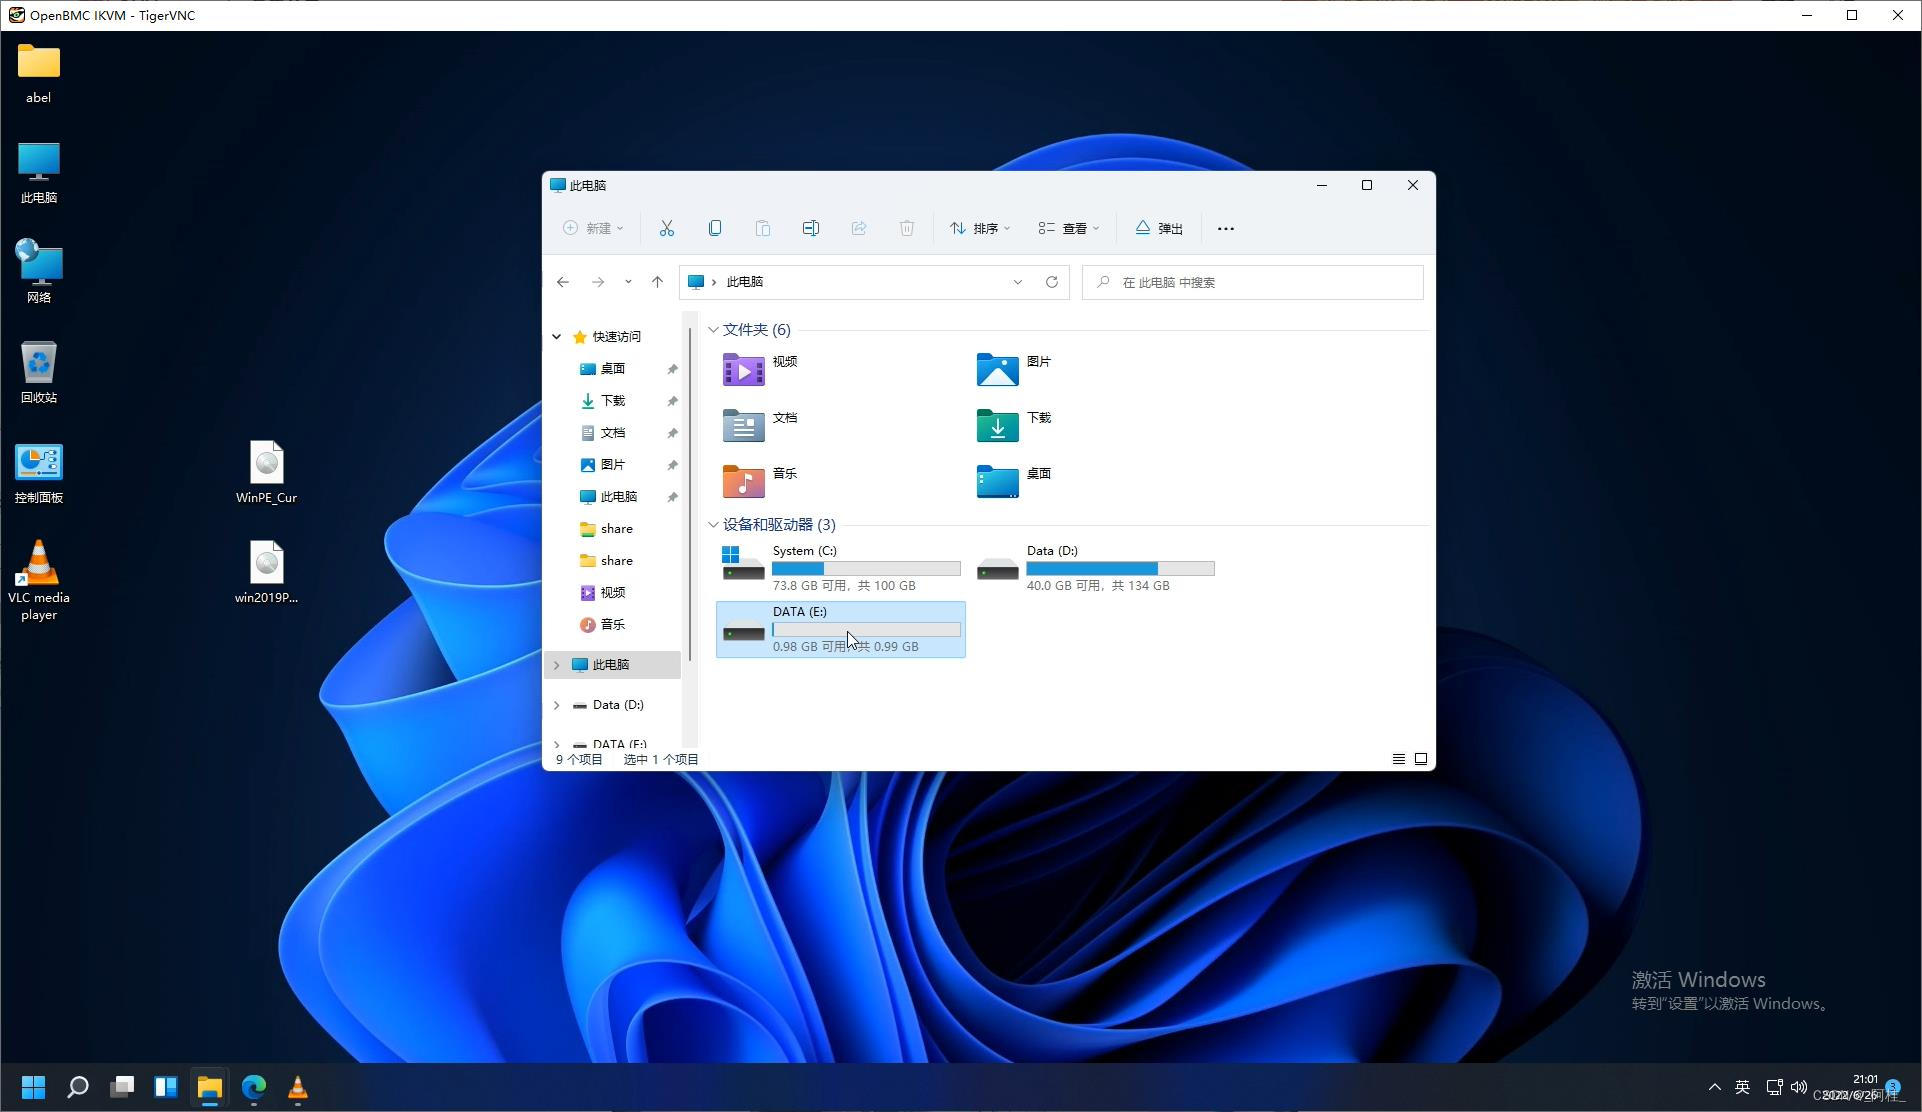The height and width of the screenshot is (1112, 1922).
Task: Click the Copy icon in toolbar
Action: coord(715,229)
